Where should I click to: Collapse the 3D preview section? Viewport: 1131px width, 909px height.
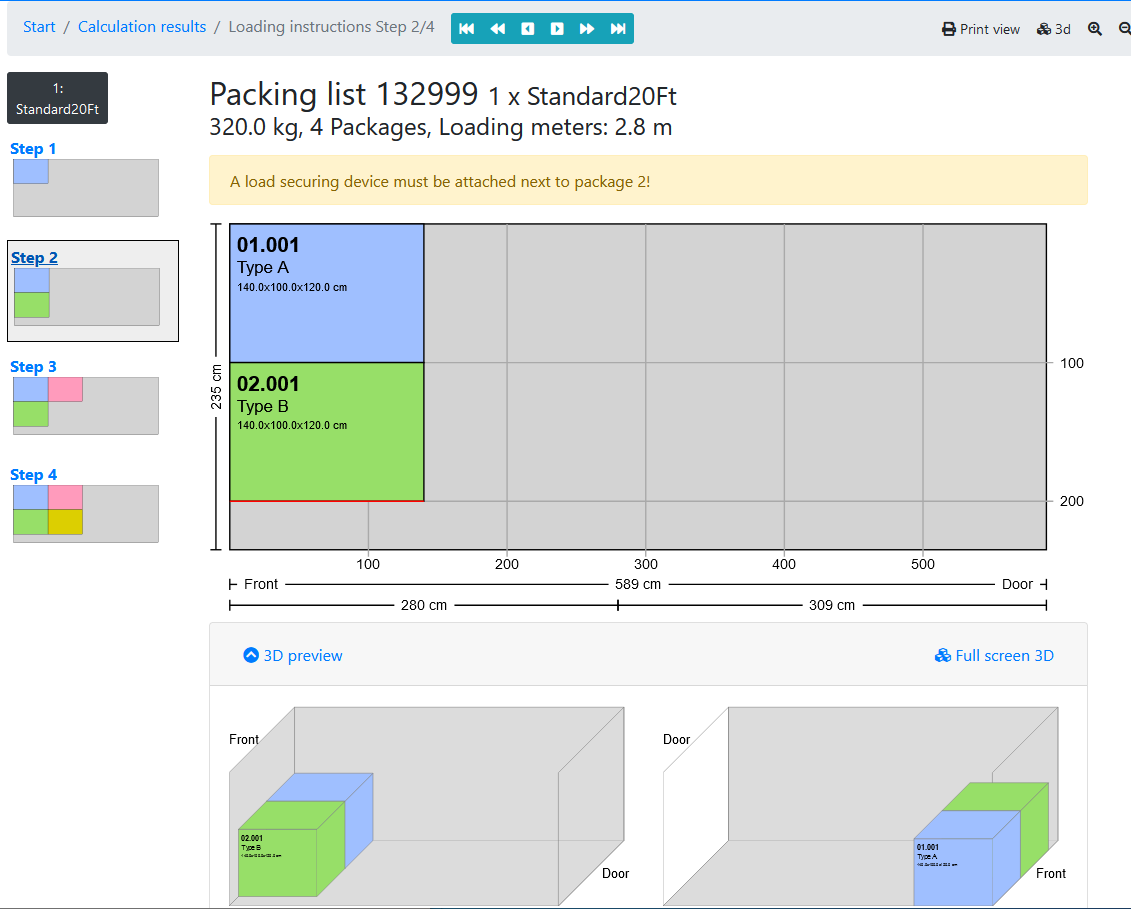292,655
